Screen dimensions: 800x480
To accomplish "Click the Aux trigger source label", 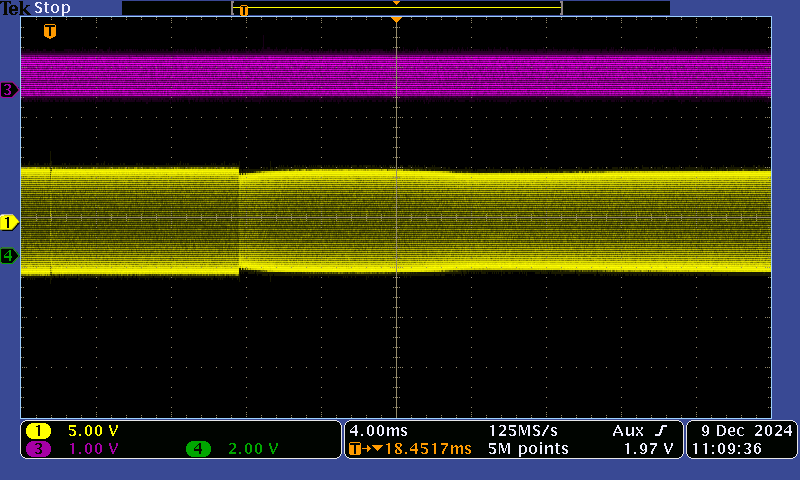I will point(628,430).
